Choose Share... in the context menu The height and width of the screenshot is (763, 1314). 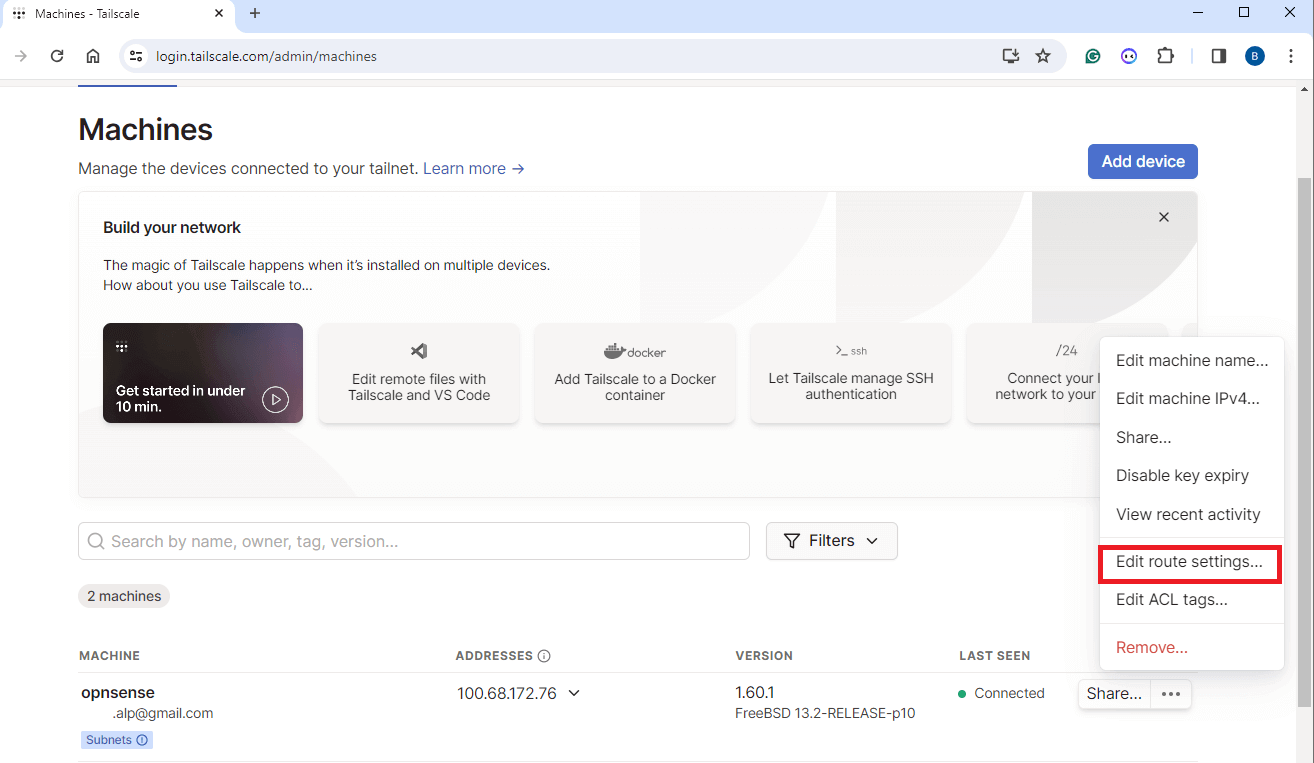[1192, 438]
